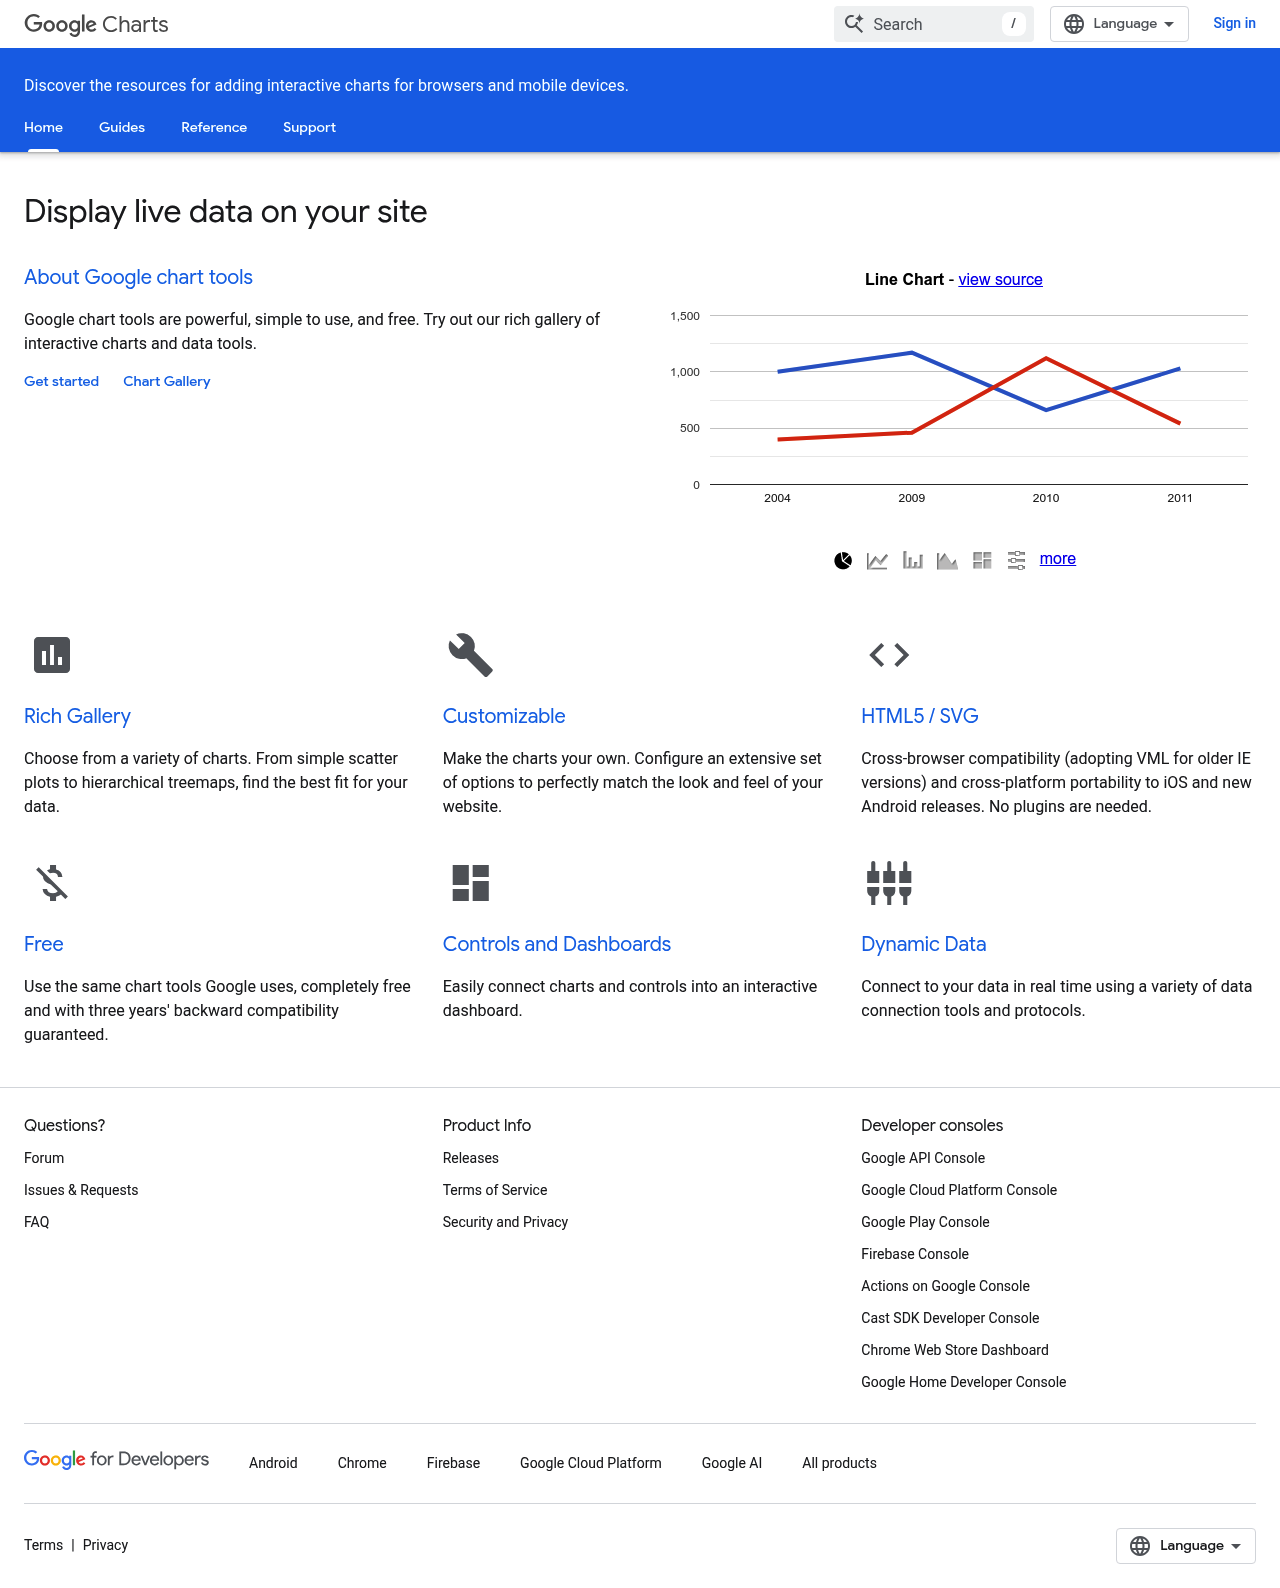Click the wrench icon above Customizable
Viewport: 1280px width, 1588px height.
[x=470, y=655]
